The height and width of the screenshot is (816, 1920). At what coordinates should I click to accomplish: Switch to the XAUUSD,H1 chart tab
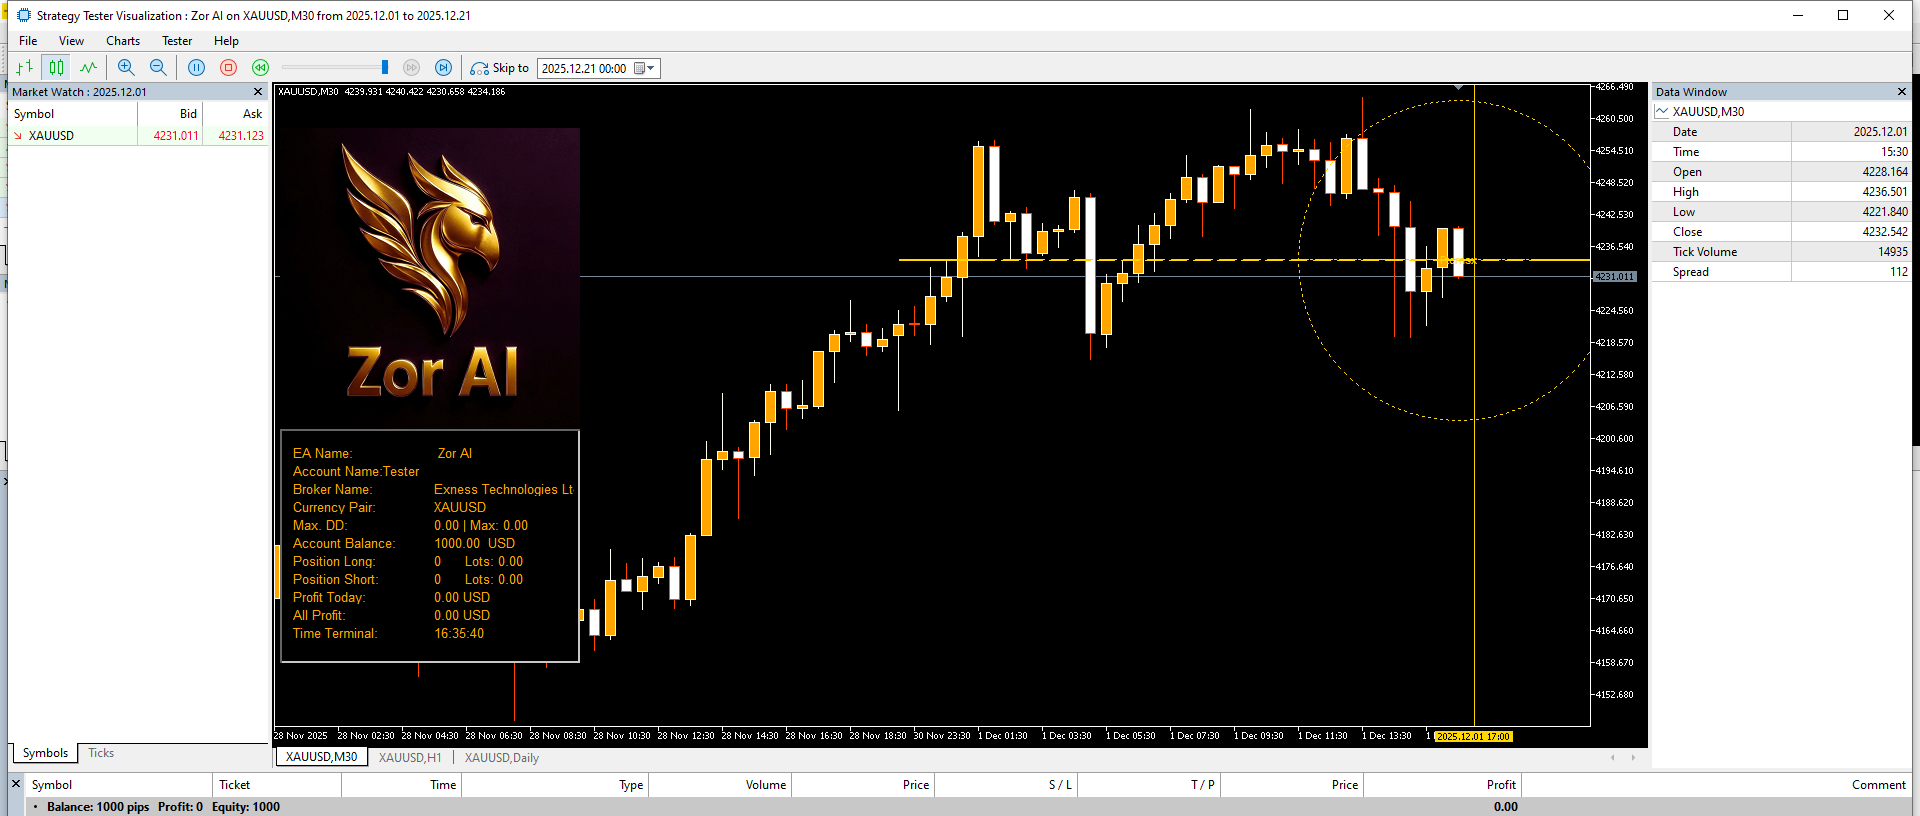pyautogui.click(x=410, y=758)
